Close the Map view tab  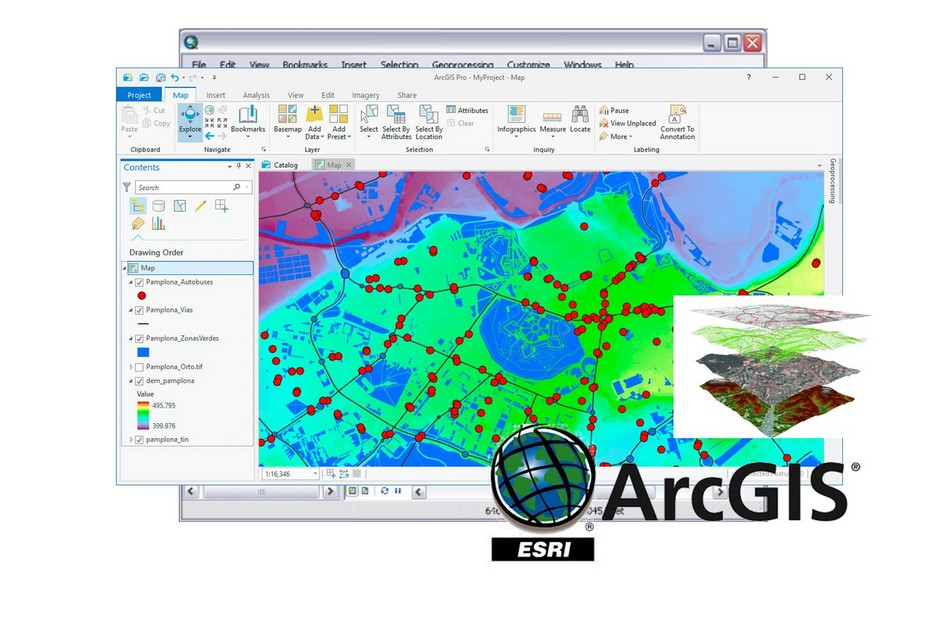pos(349,165)
